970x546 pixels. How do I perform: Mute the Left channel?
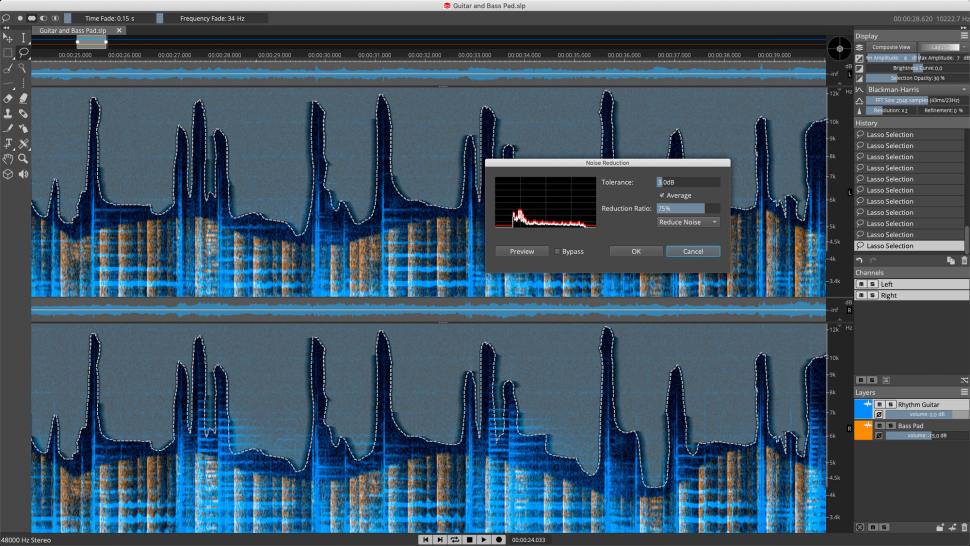861,284
